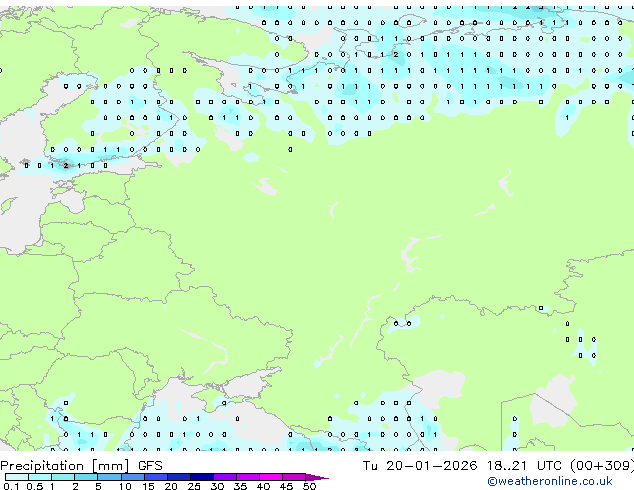Select the dark navy swatch between 25 and 30
The image size is (634, 490).
(x=201, y=477)
